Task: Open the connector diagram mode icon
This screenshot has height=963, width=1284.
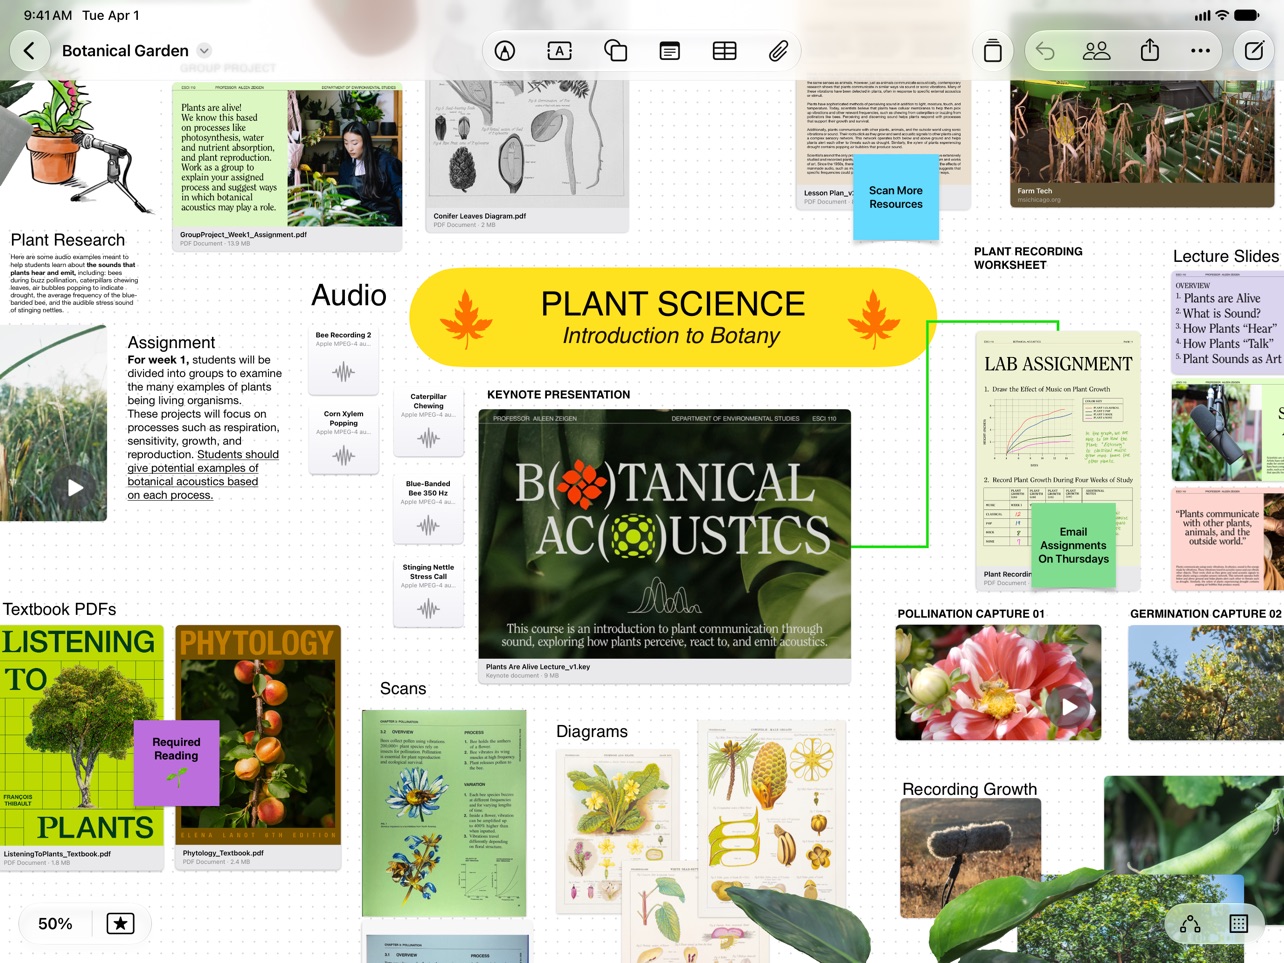Action: pyautogui.click(x=1190, y=924)
